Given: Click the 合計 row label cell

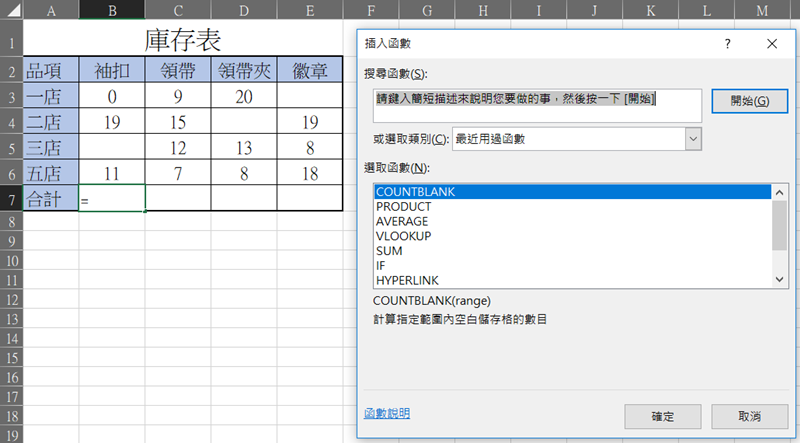Looking at the screenshot, I should point(51,198).
